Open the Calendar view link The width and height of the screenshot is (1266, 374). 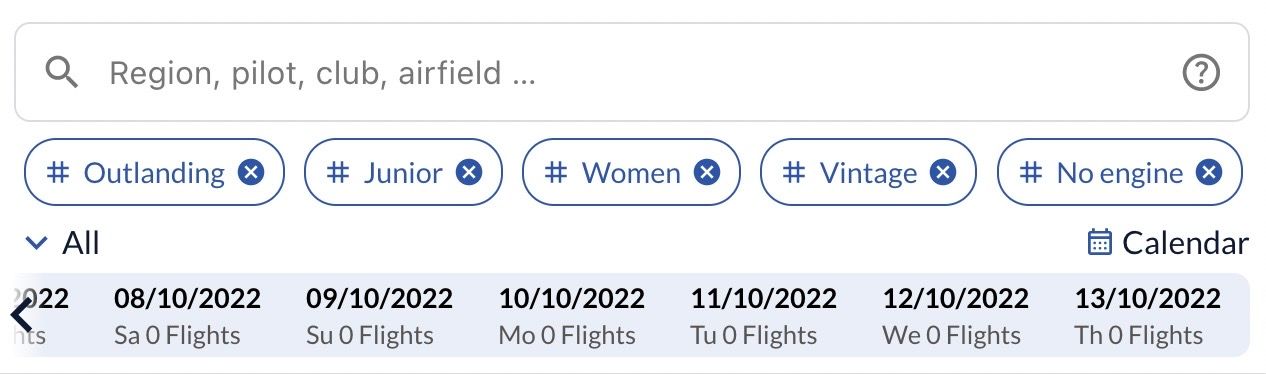click(1168, 243)
